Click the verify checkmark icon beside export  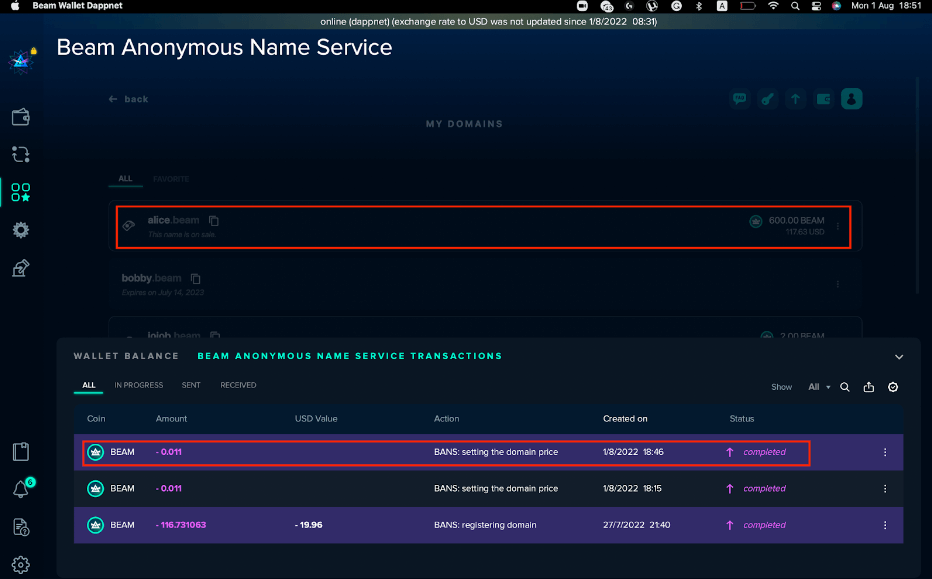[893, 387]
